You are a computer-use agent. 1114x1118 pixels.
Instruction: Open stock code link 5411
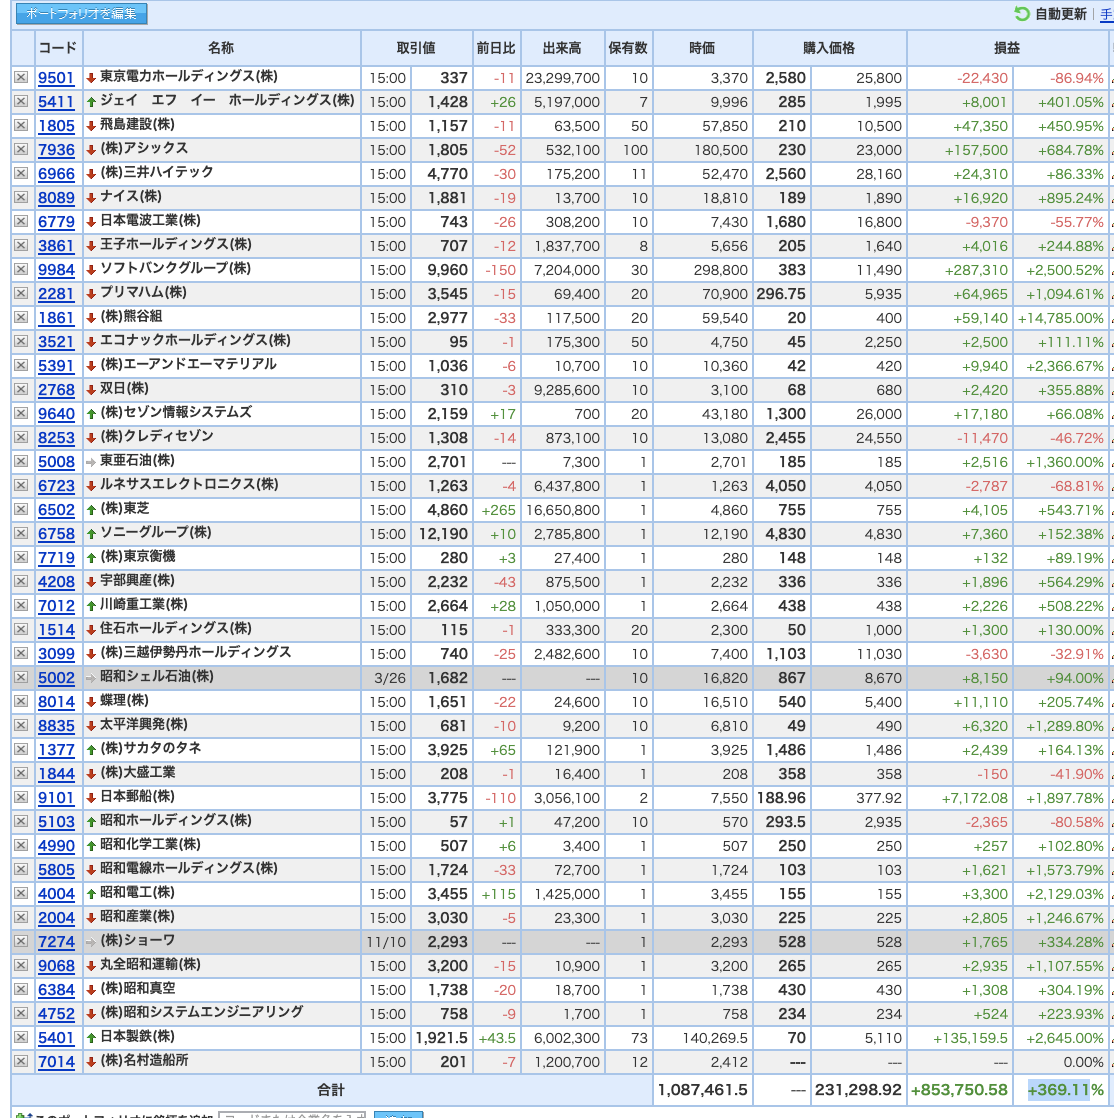[56, 102]
